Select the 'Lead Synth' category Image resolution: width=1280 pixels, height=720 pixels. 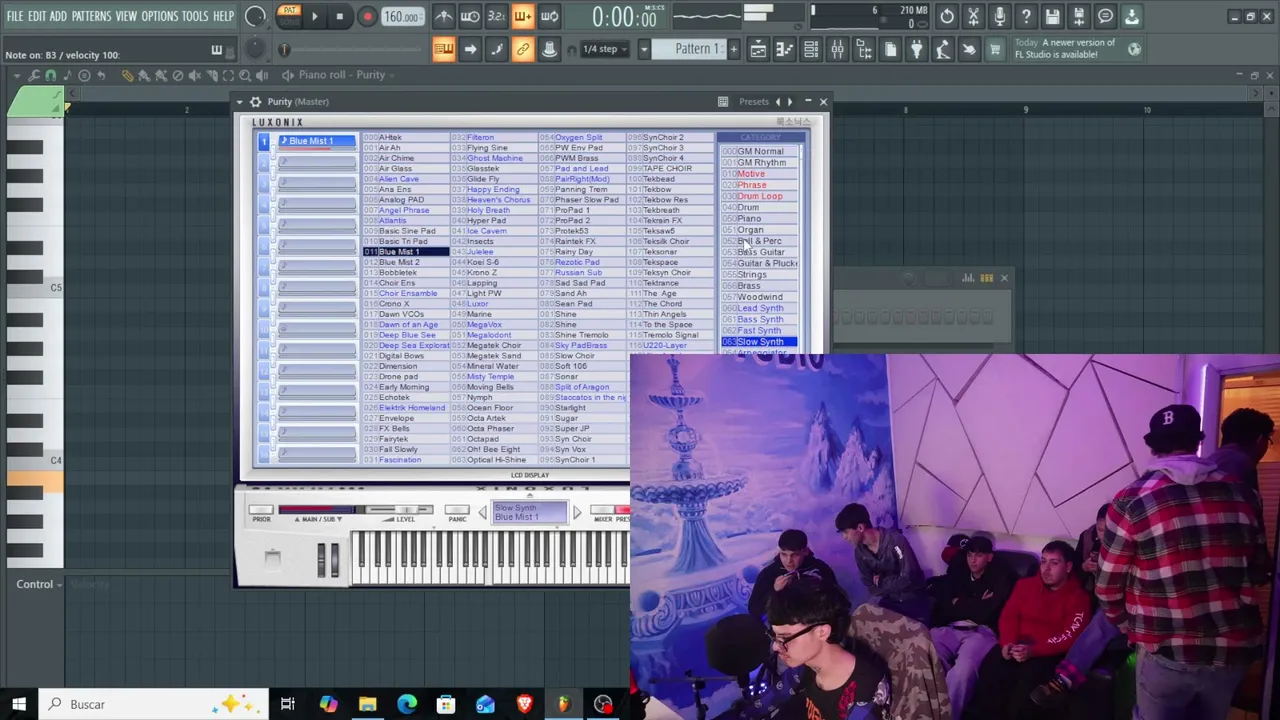pyautogui.click(x=760, y=308)
